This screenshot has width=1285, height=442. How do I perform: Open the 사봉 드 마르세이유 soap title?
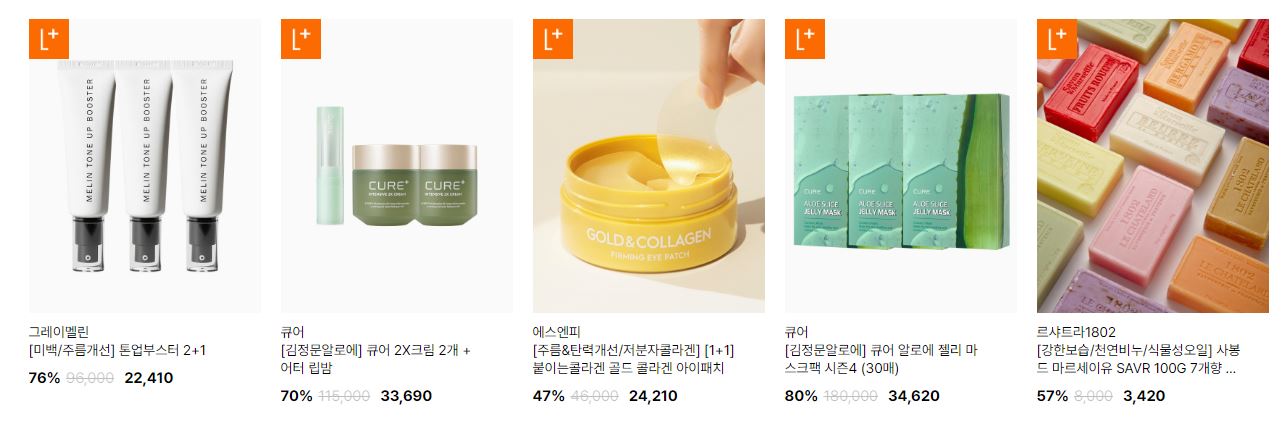click(x=1138, y=360)
